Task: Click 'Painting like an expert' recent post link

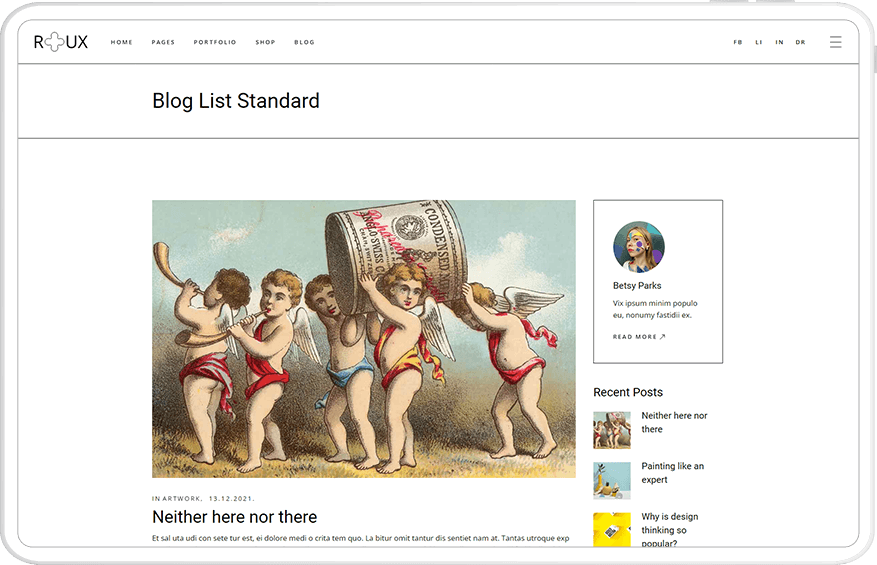Action: (x=672, y=473)
